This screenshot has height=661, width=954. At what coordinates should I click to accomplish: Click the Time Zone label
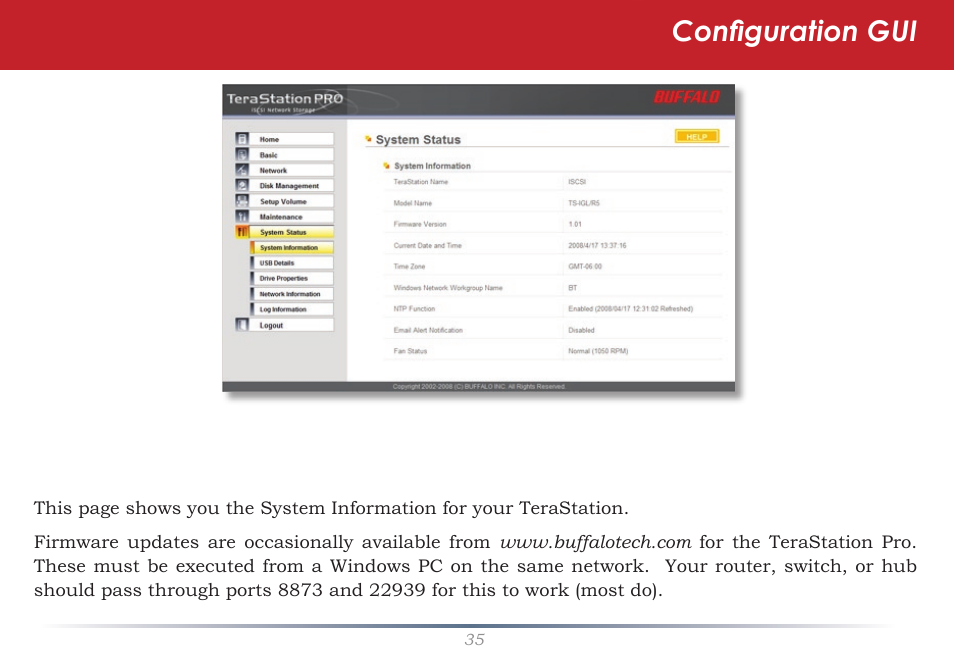click(409, 266)
